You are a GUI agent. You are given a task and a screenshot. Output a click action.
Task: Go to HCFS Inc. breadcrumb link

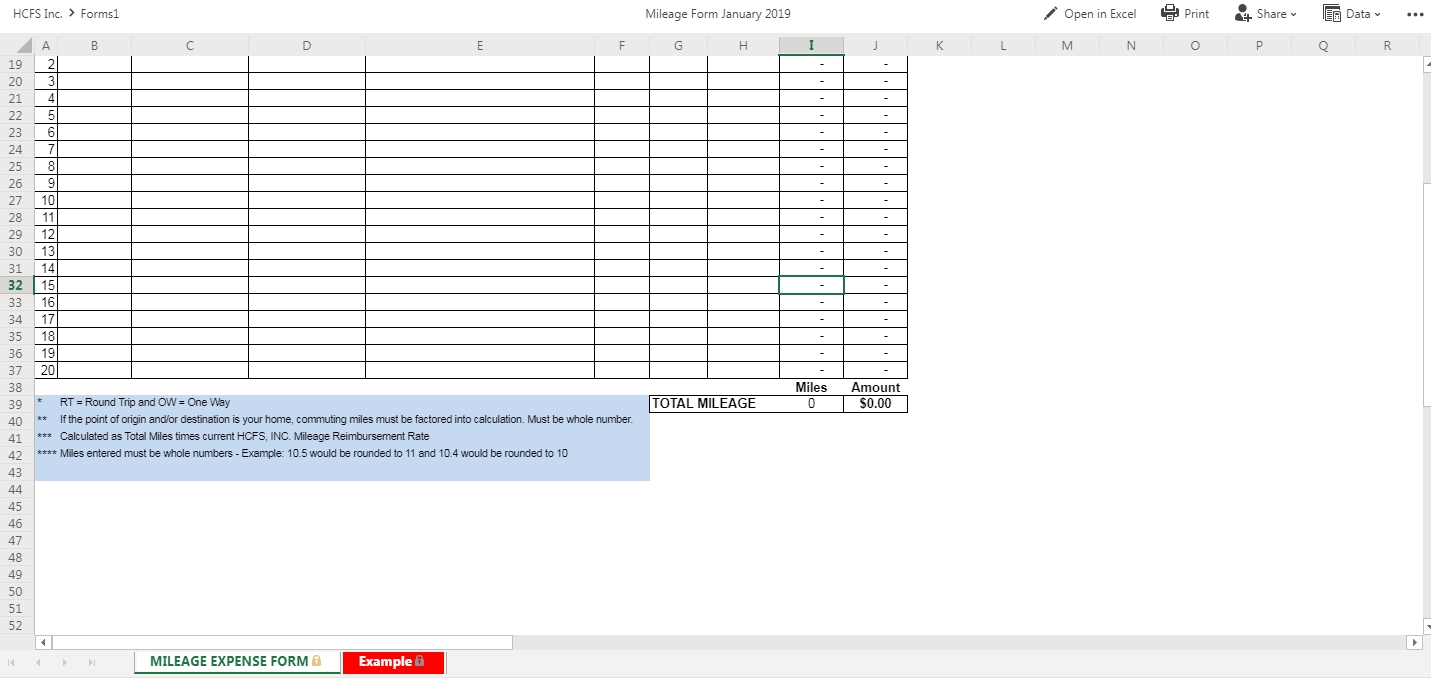(x=38, y=14)
